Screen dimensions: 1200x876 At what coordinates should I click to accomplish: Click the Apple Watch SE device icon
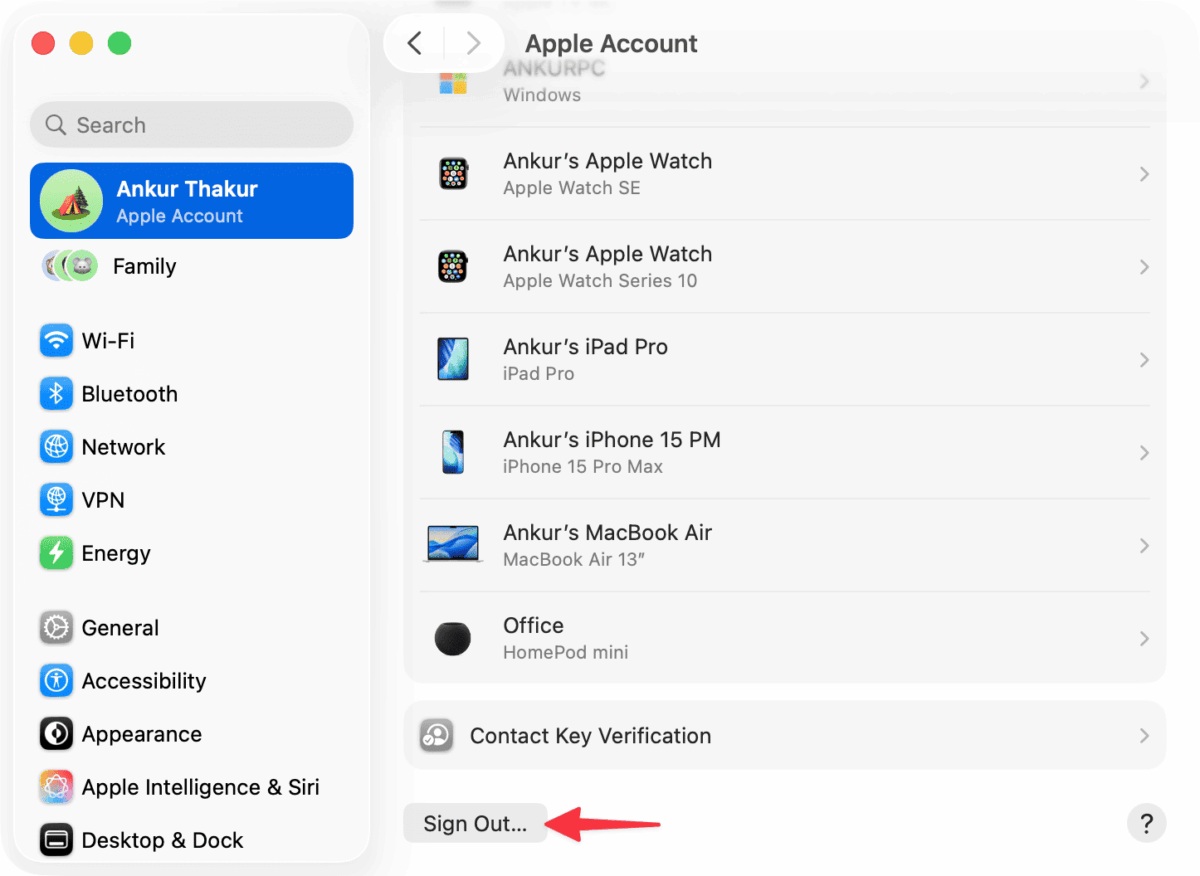tap(453, 174)
